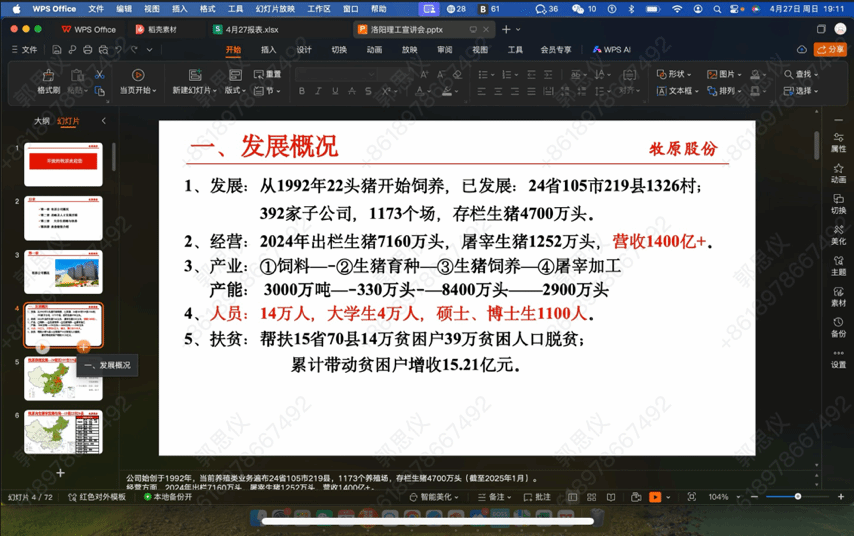The image size is (854, 536).
Task: Select slide 5 map thumbnail
Action: (63, 379)
